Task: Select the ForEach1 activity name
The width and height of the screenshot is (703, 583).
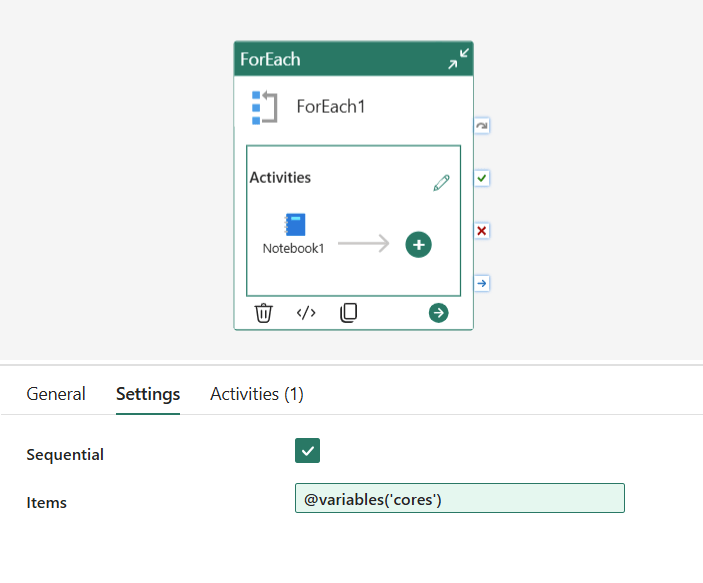Action: (x=331, y=107)
